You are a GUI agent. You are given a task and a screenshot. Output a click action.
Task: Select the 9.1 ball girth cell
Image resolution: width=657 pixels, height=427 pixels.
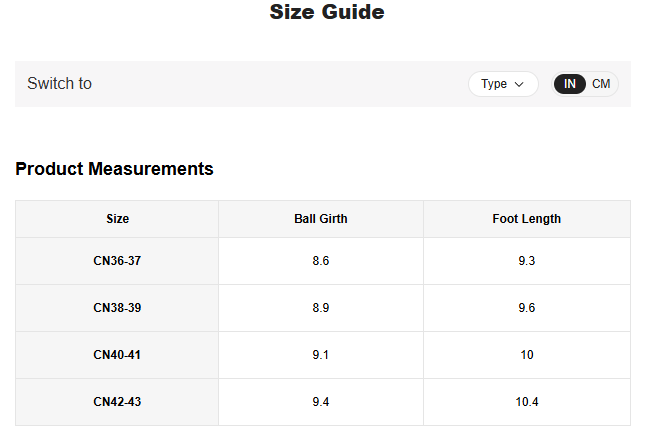click(x=320, y=355)
